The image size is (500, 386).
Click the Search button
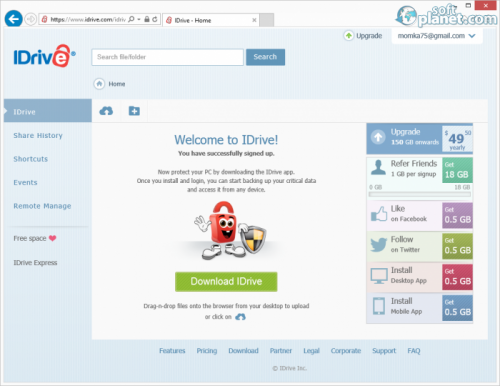(x=265, y=57)
